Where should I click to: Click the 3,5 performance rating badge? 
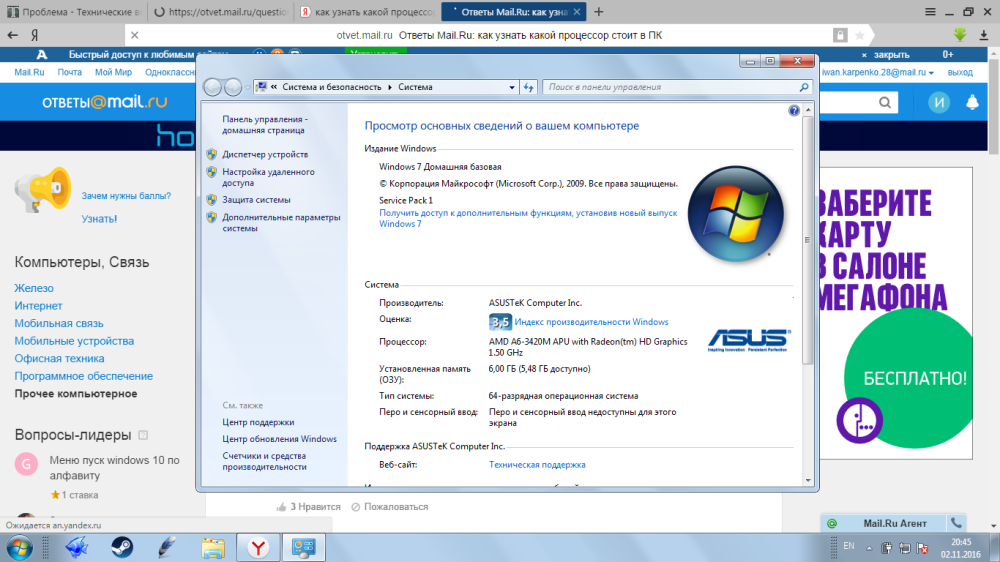[x=500, y=322]
